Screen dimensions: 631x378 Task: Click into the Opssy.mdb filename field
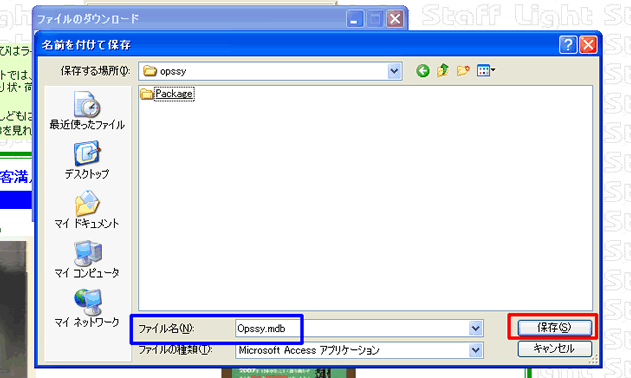coord(353,328)
